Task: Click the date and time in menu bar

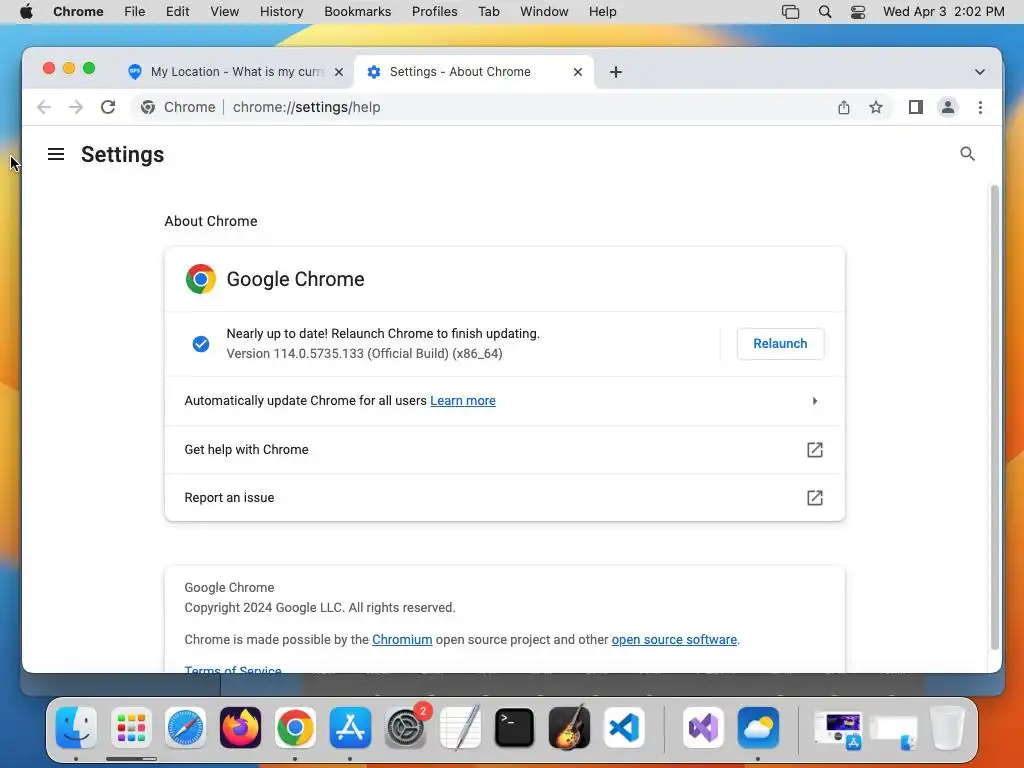Action: (x=944, y=12)
